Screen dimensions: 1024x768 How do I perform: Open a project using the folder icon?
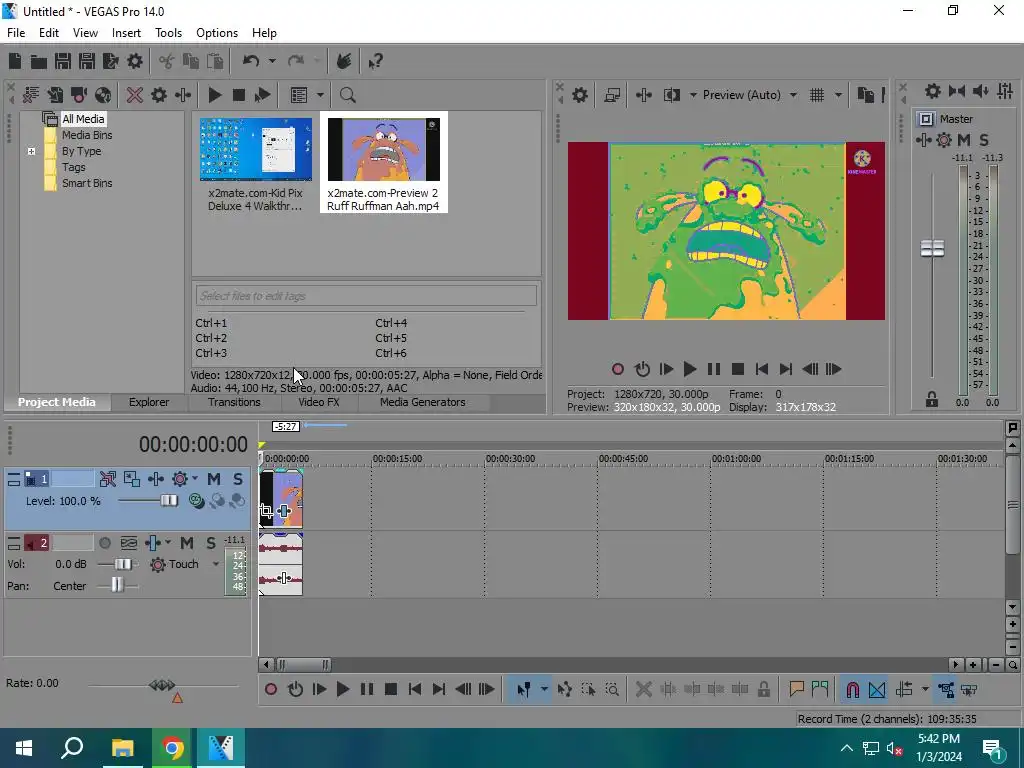(x=39, y=61)
